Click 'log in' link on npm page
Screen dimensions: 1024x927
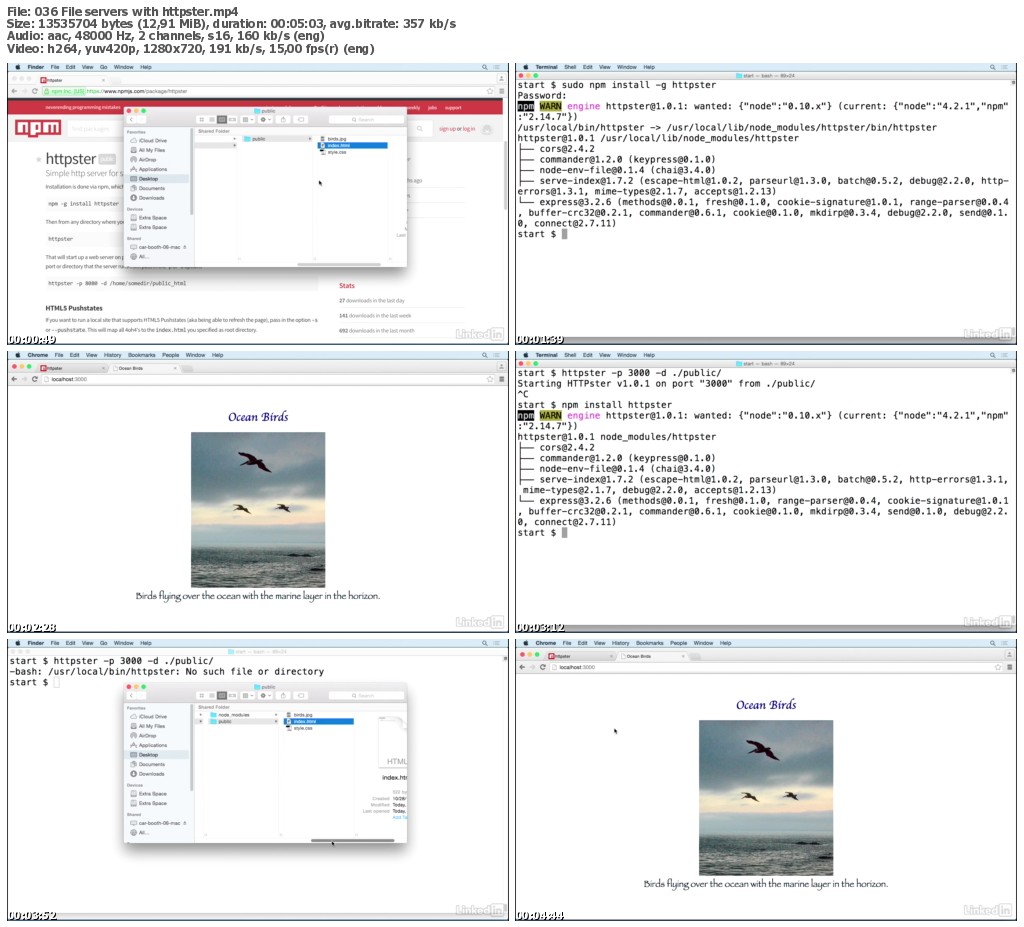(x=469, y=129)
